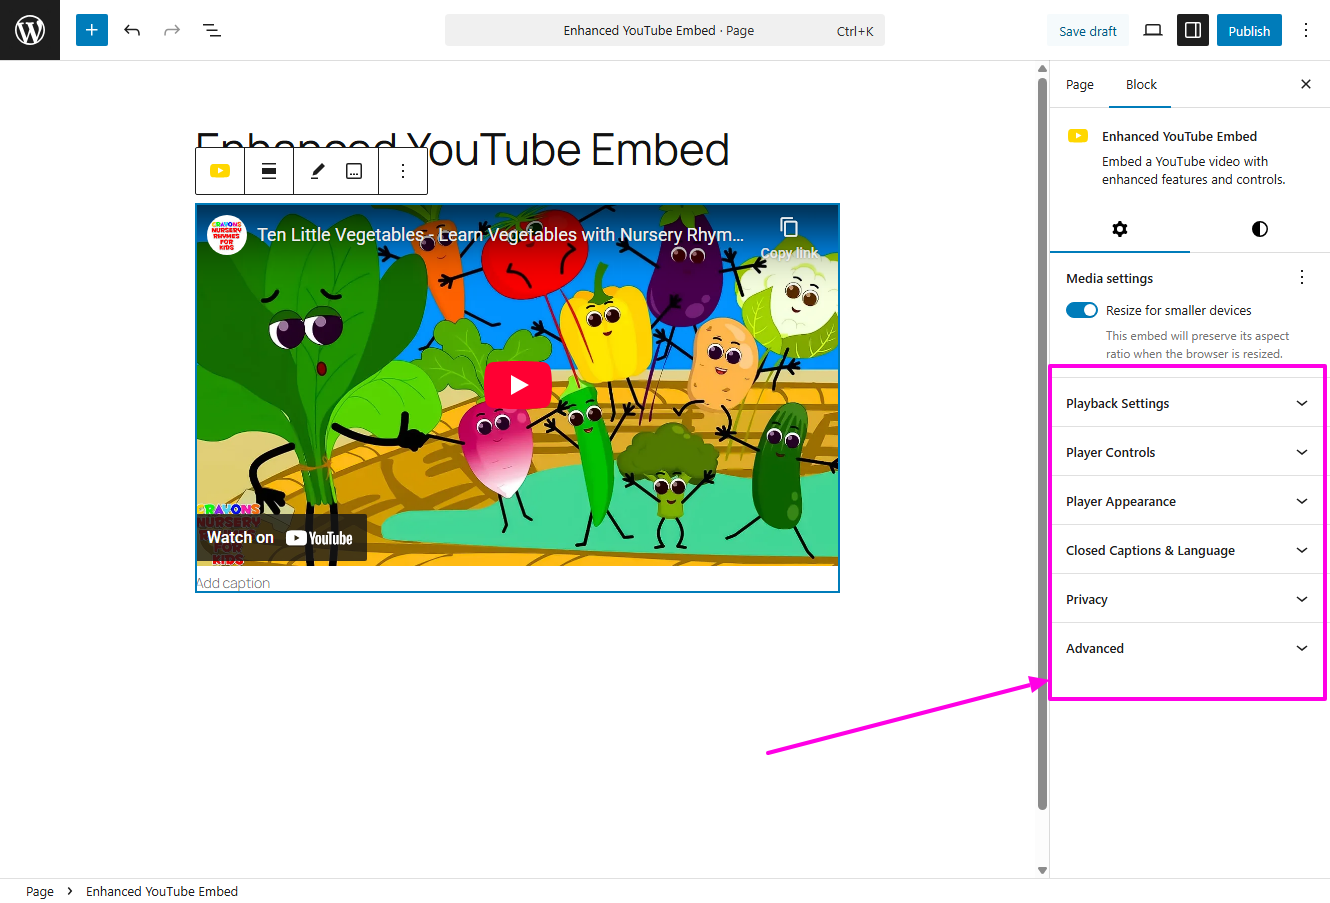Toggle the caption icon in block toolbar
1330x903 pixels.
(x=353, y=171)
